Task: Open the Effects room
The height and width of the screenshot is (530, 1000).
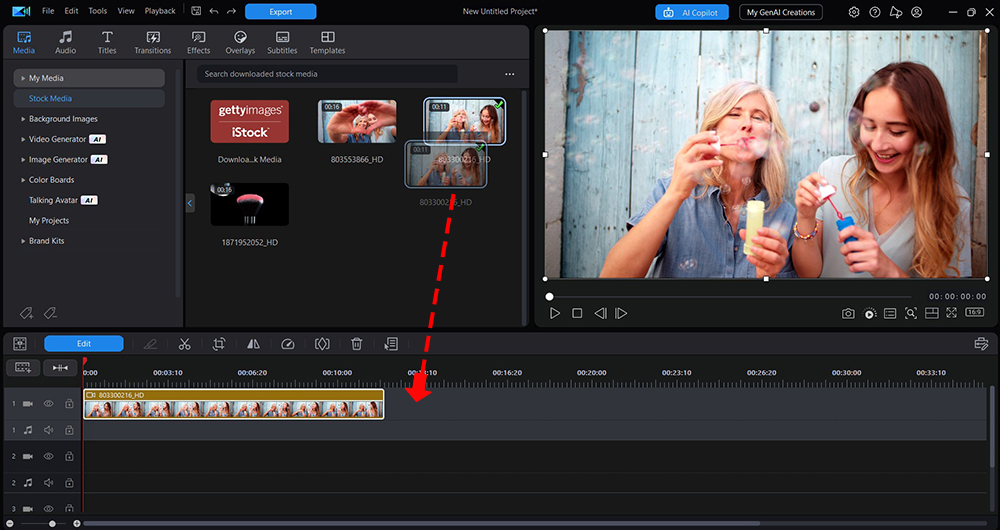Action: [199, 42]
